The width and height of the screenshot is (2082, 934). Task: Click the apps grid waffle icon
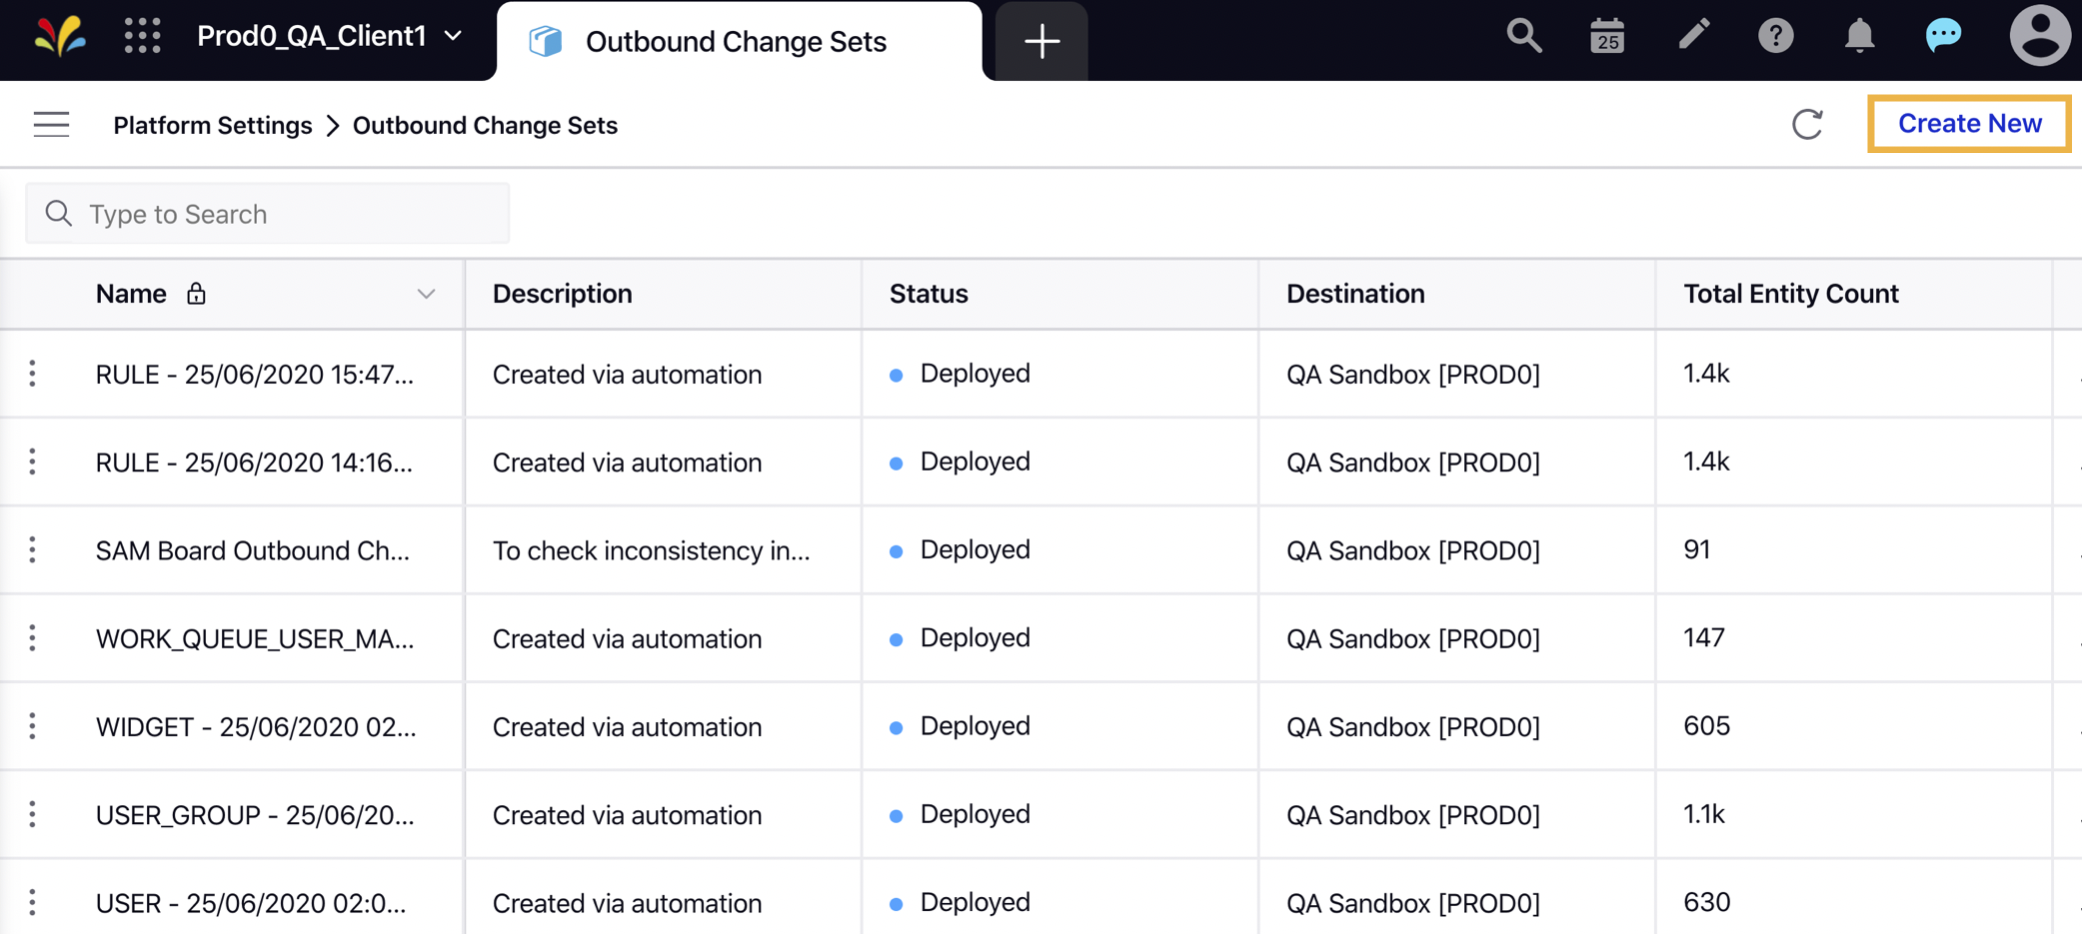(x=143, y=36)
